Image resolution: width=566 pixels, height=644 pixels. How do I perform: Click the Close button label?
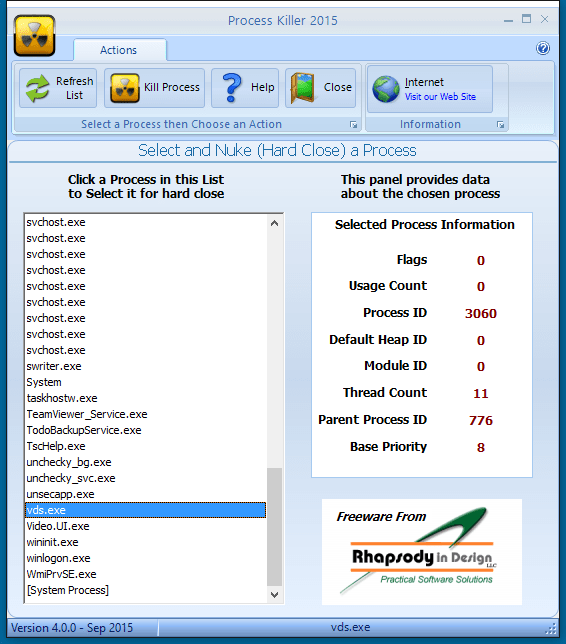click(x=338, y=87)
